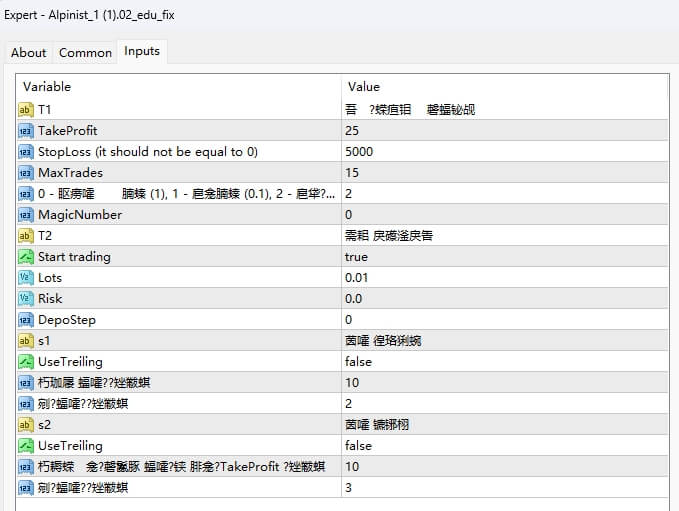This screenshot has height=511, width=679.
Task: Select the Start trading variable name
Action: point(74,257)
